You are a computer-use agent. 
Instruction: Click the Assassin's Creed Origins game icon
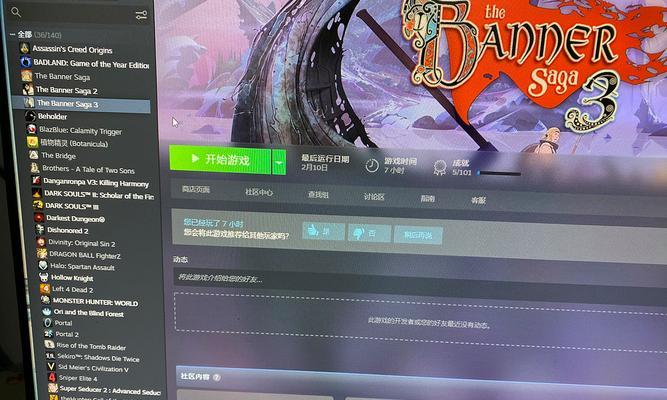click(x=25, y=48)
